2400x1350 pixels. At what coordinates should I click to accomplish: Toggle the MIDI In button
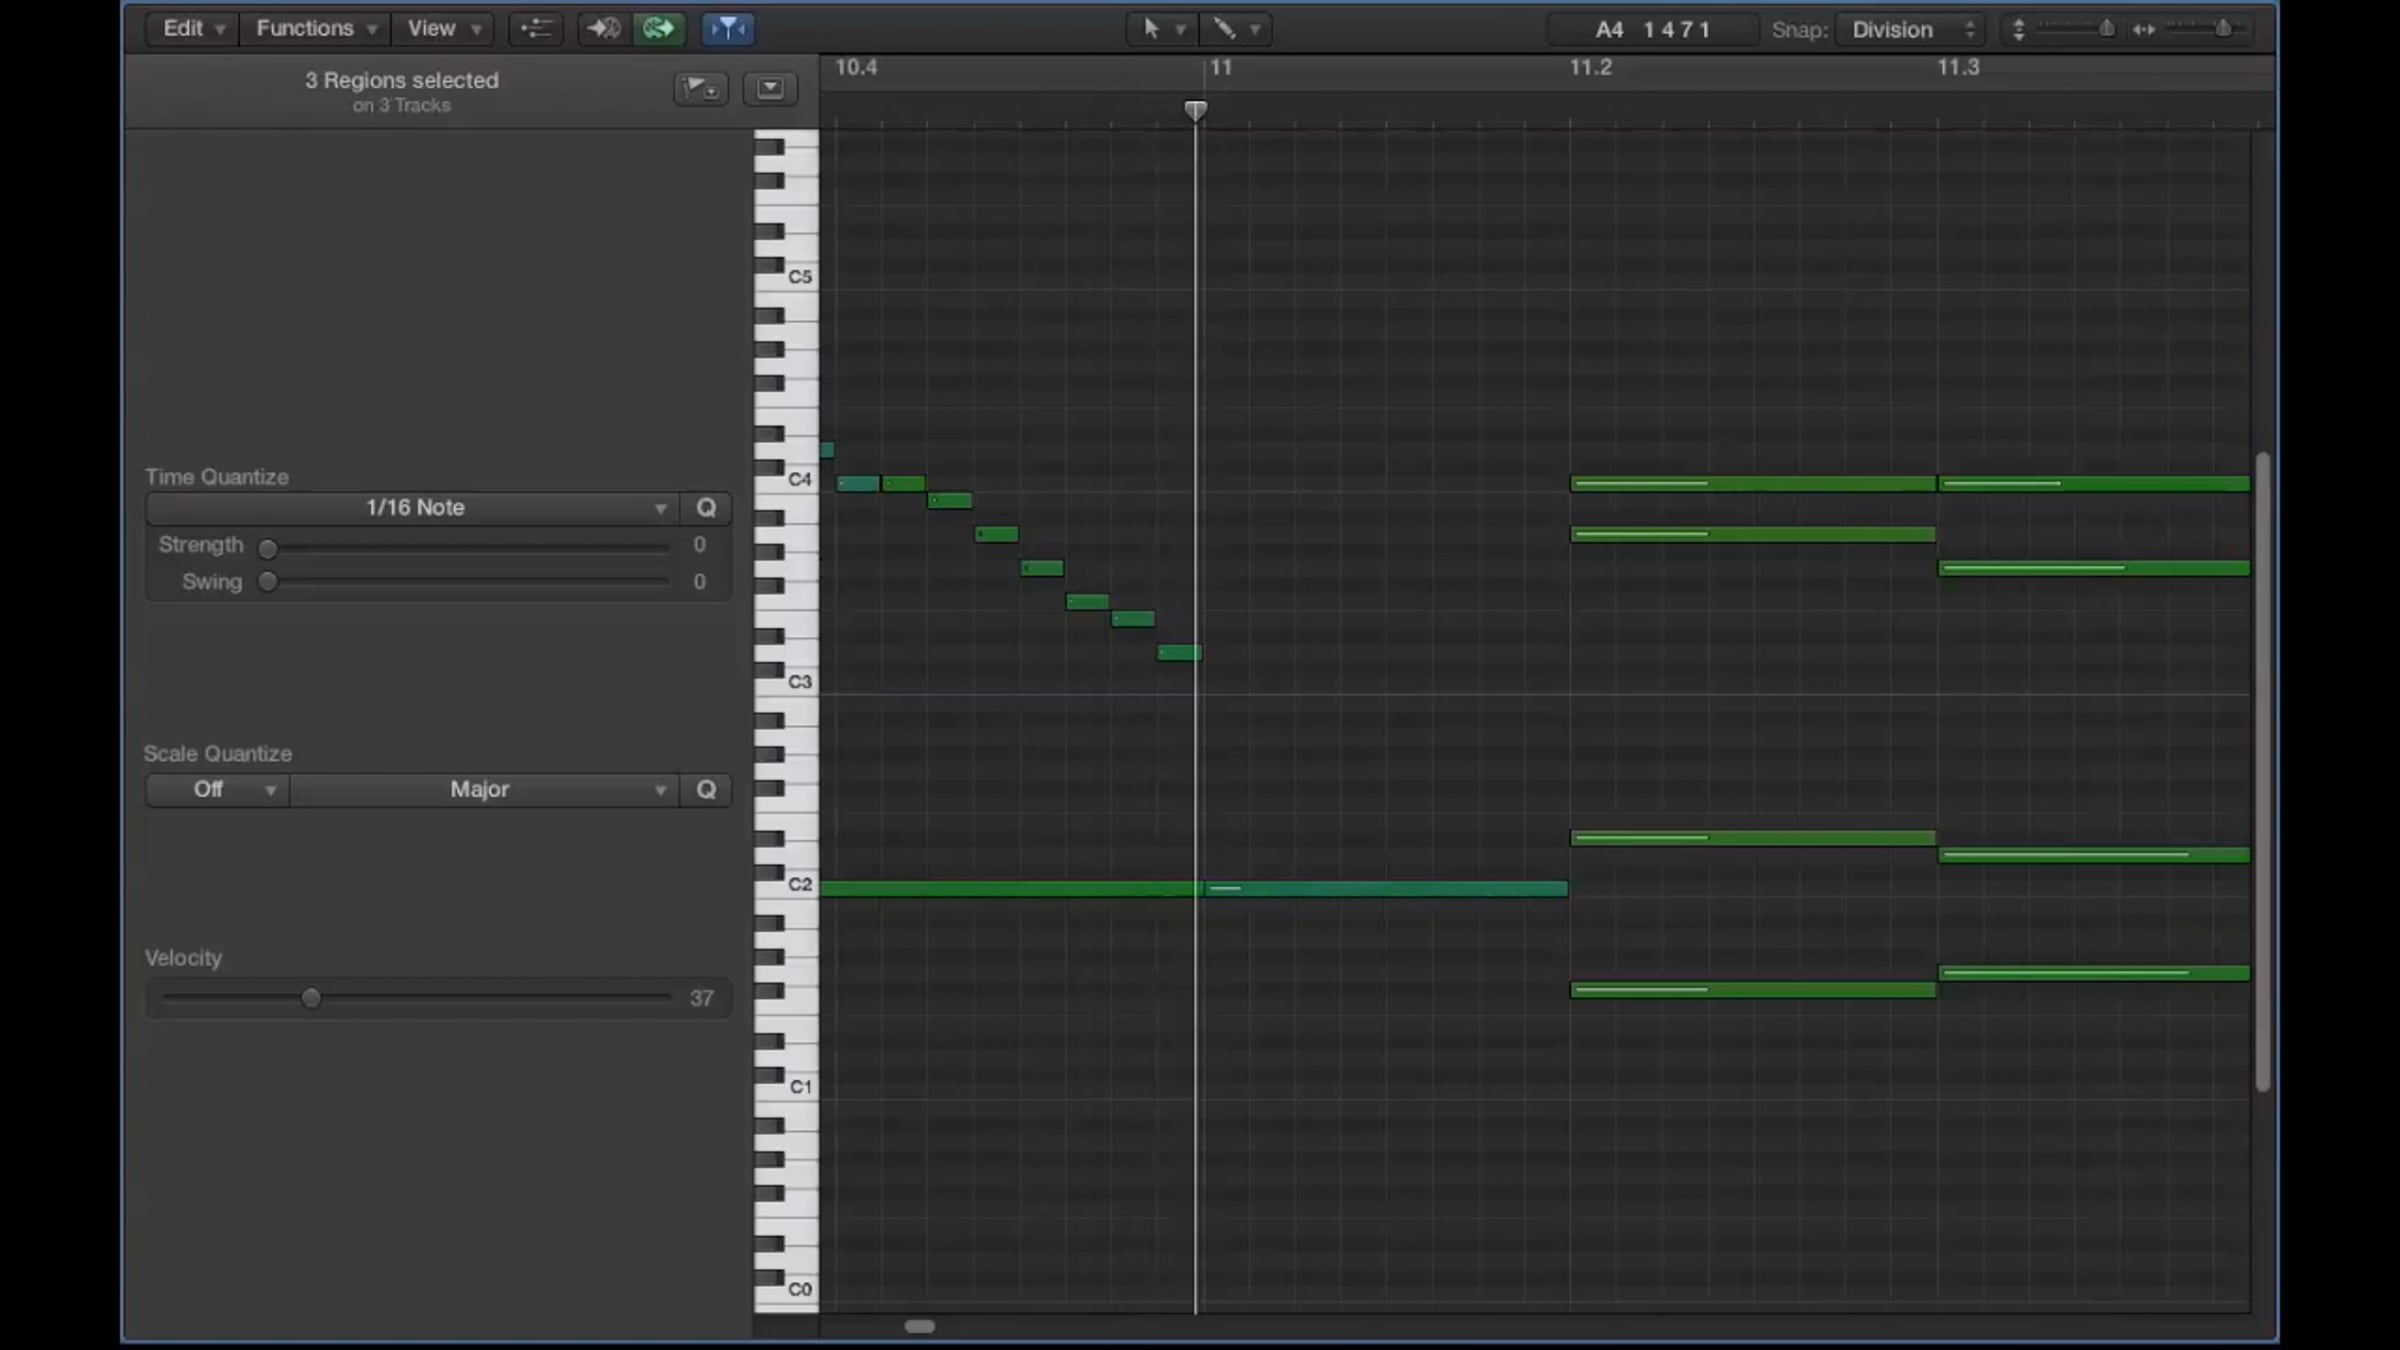[x=603, y=29]
